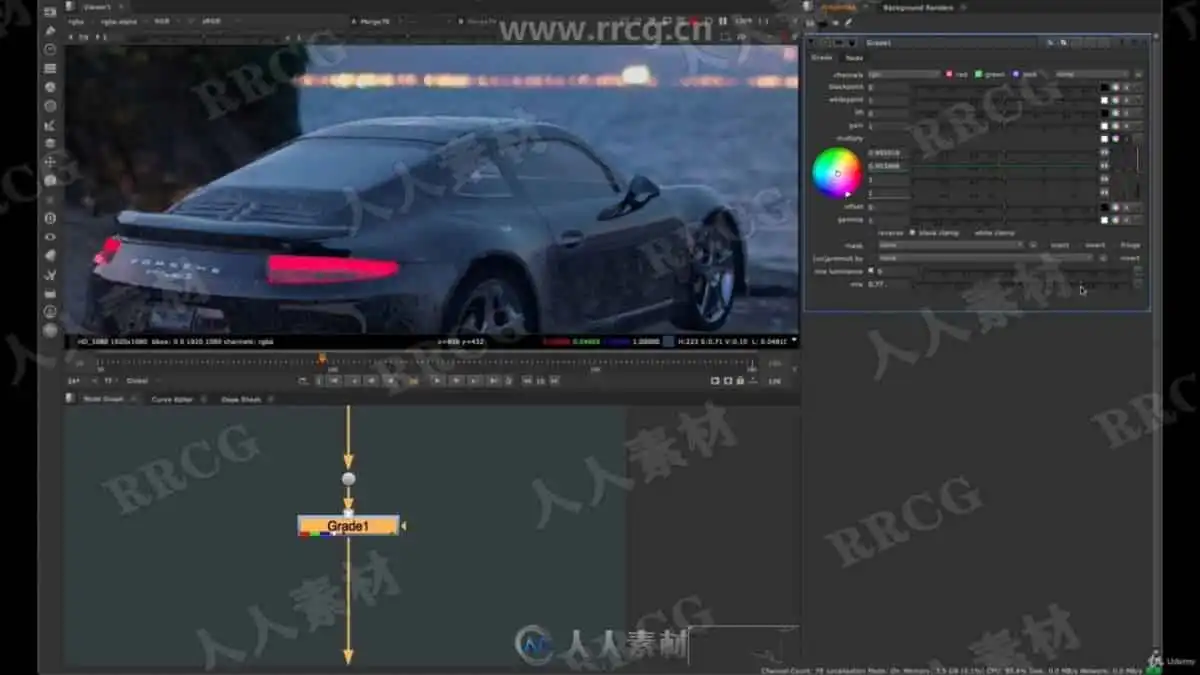This screenshot has height=675, width=1200.
Task: Open the viewer rgba layer dropdown
Action: (x=80, y=20)
